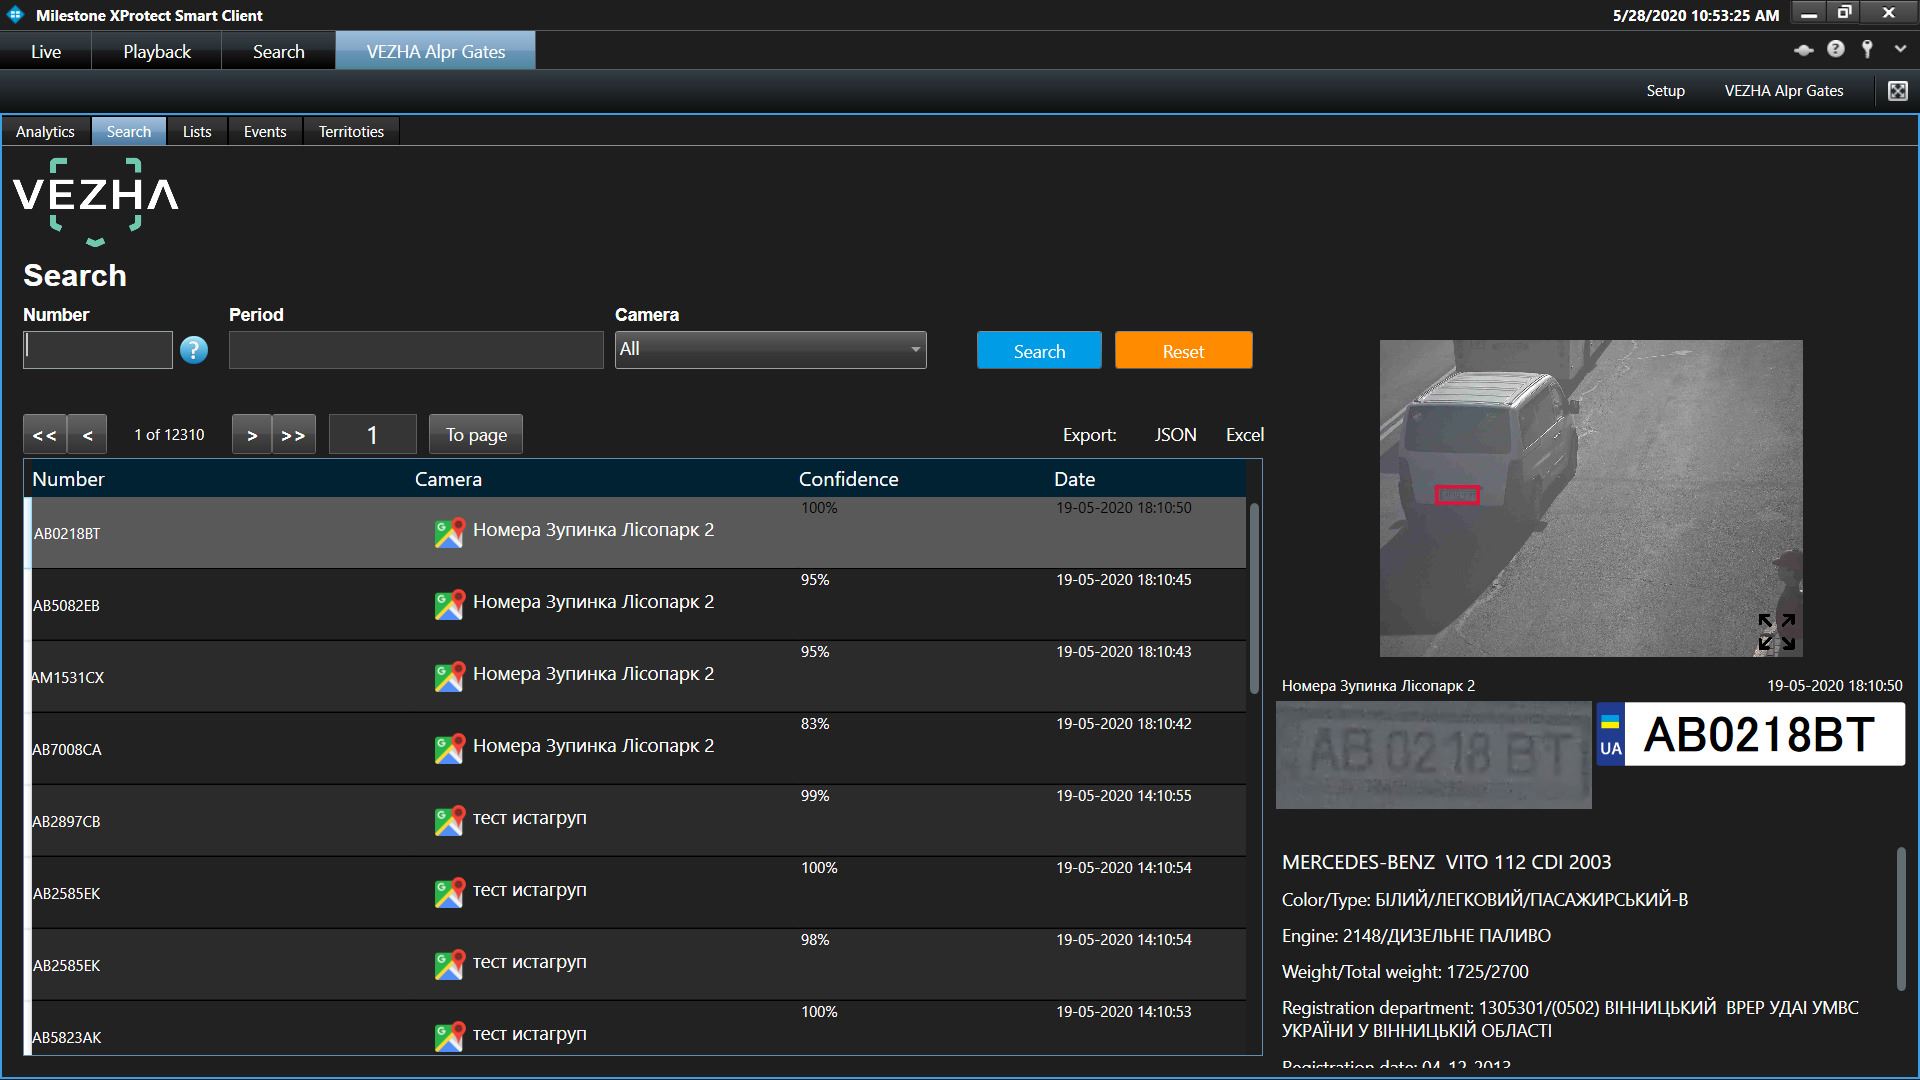Open map icon for AB0218BT row
The image size is (1920, 1080).
(x=449, y=532)
